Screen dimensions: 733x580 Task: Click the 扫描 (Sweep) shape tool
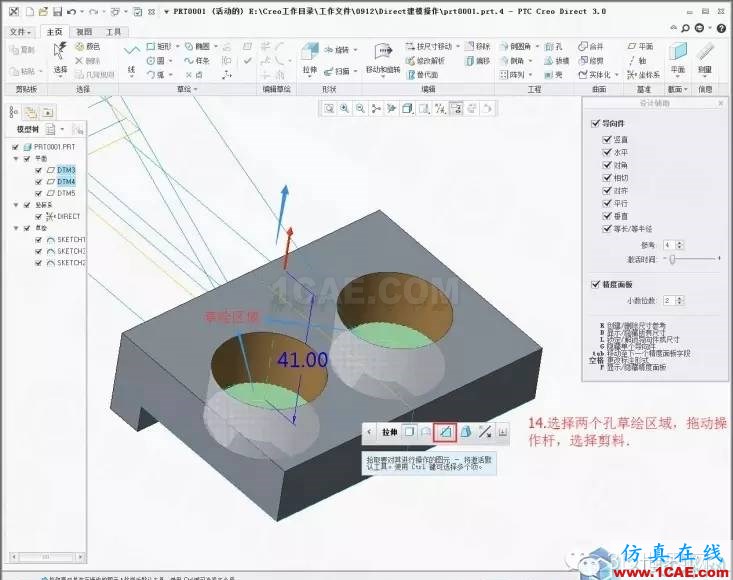click(x=337, y=71)
